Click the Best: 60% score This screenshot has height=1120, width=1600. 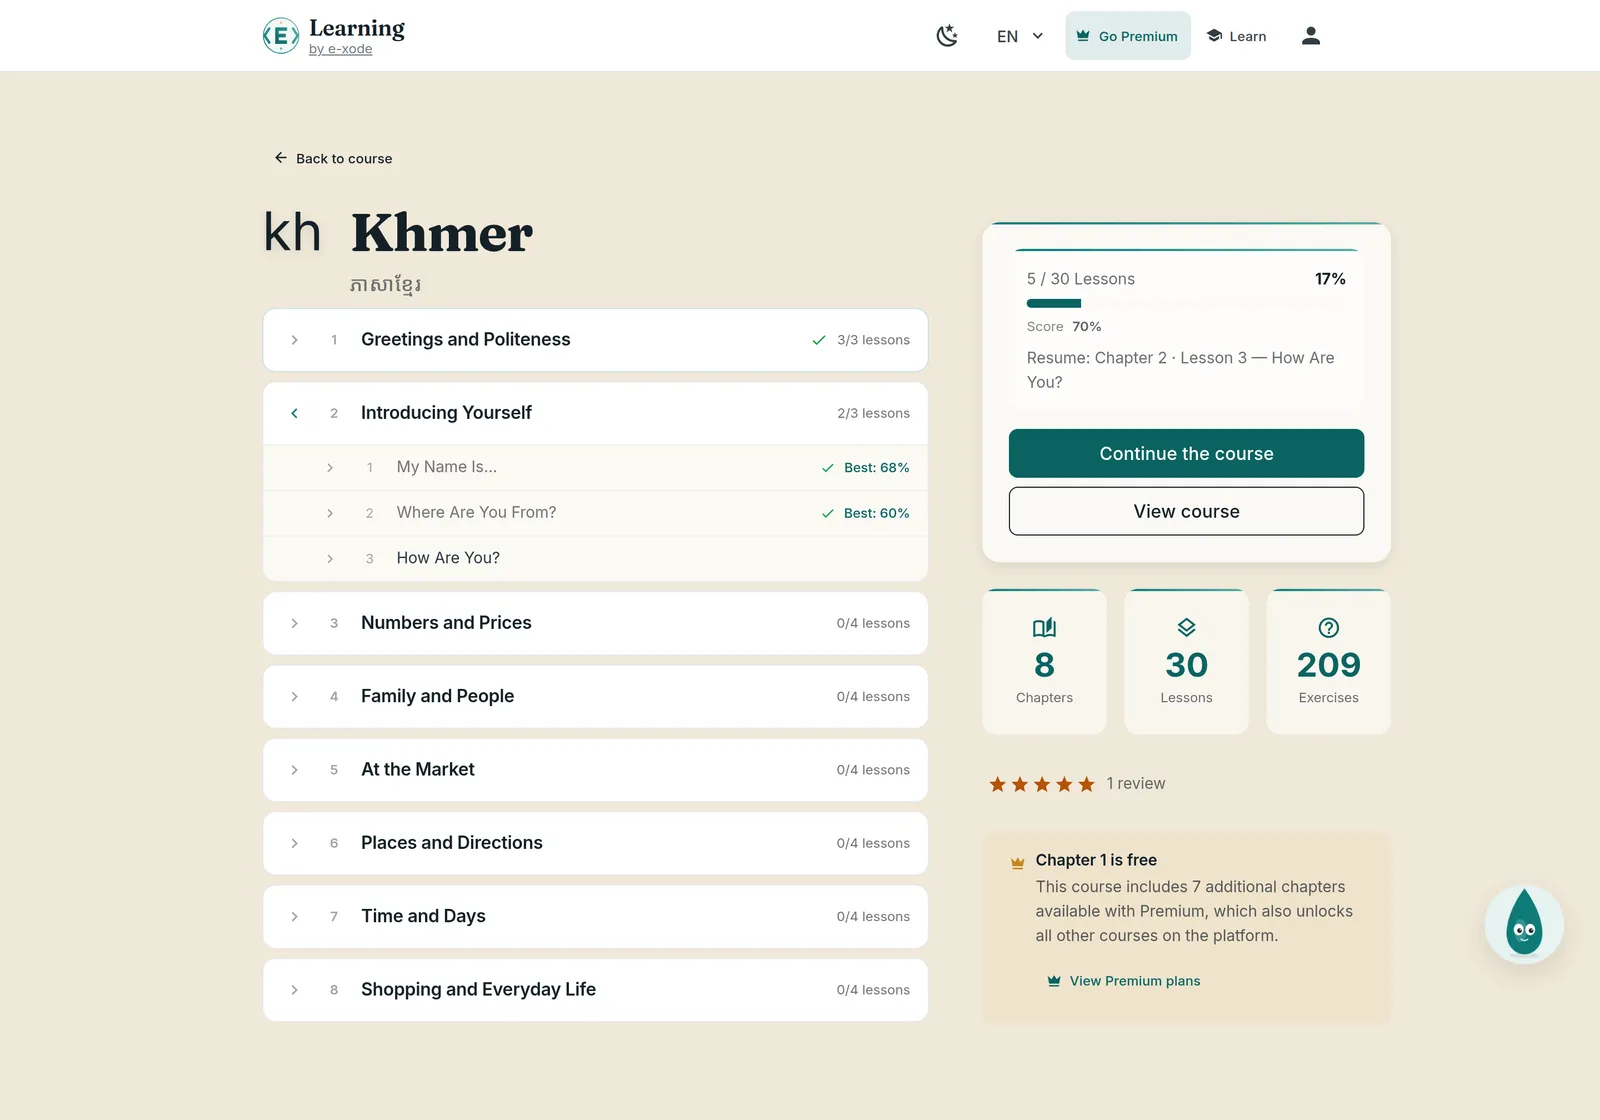pos(877,513)
